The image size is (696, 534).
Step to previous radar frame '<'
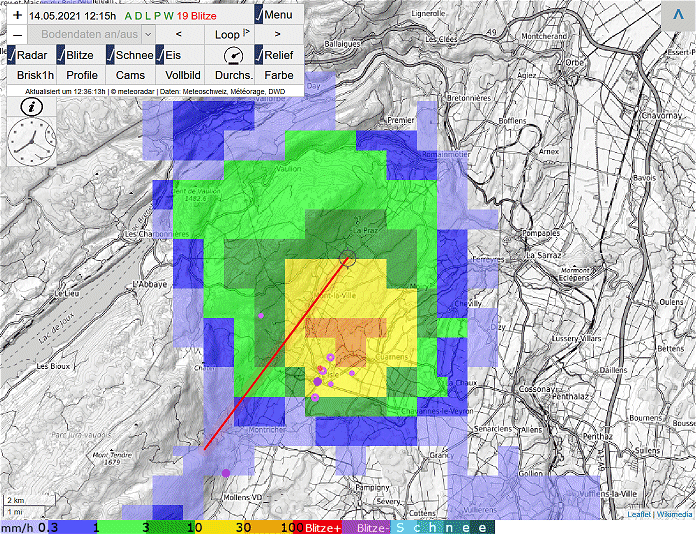point(179,34)
